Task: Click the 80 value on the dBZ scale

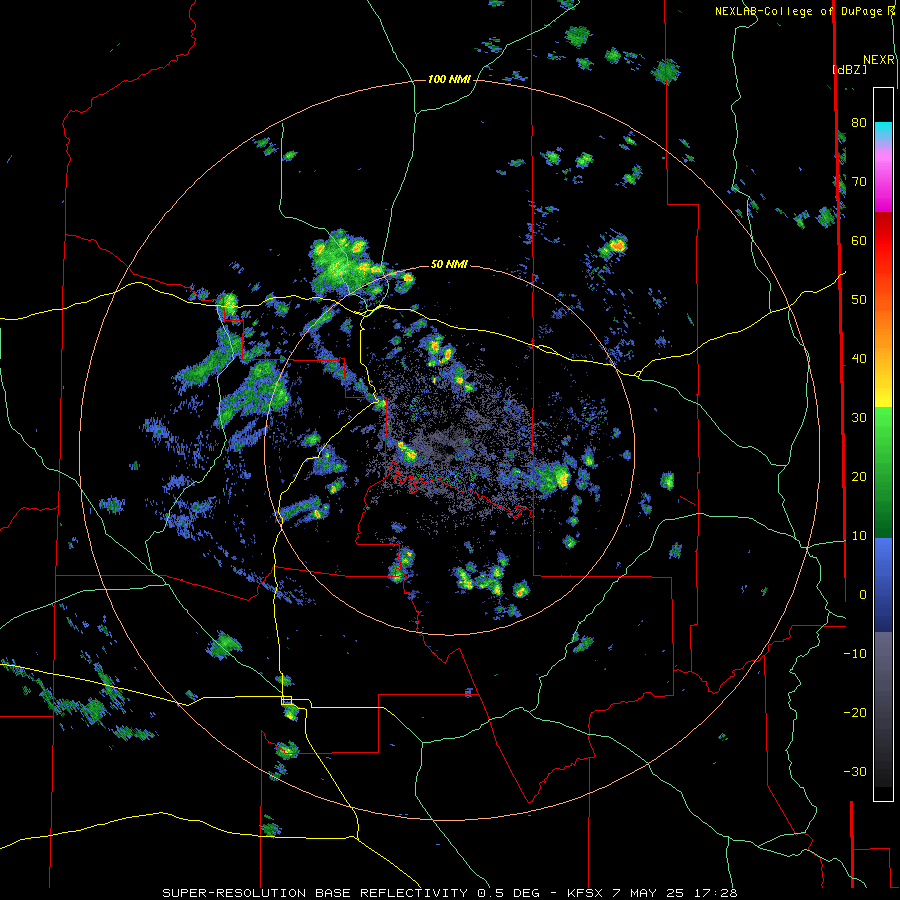Action: (859, 122)
